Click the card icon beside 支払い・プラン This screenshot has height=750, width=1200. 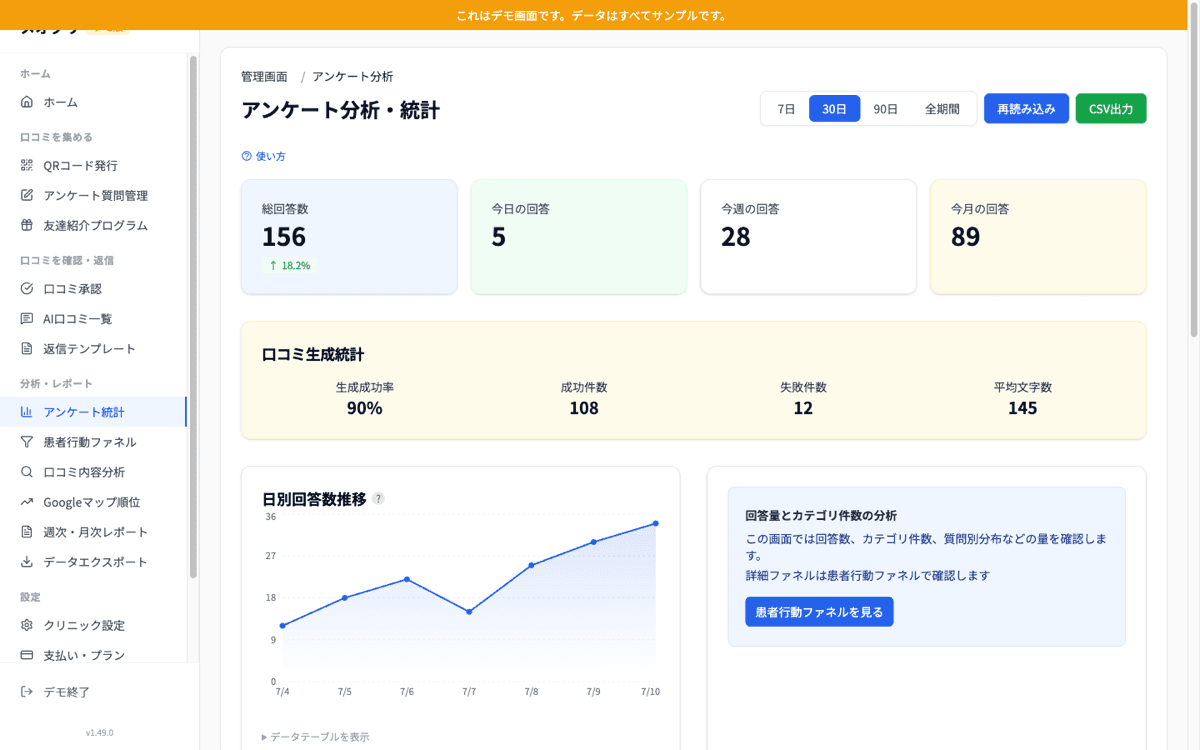coord(27,655)
